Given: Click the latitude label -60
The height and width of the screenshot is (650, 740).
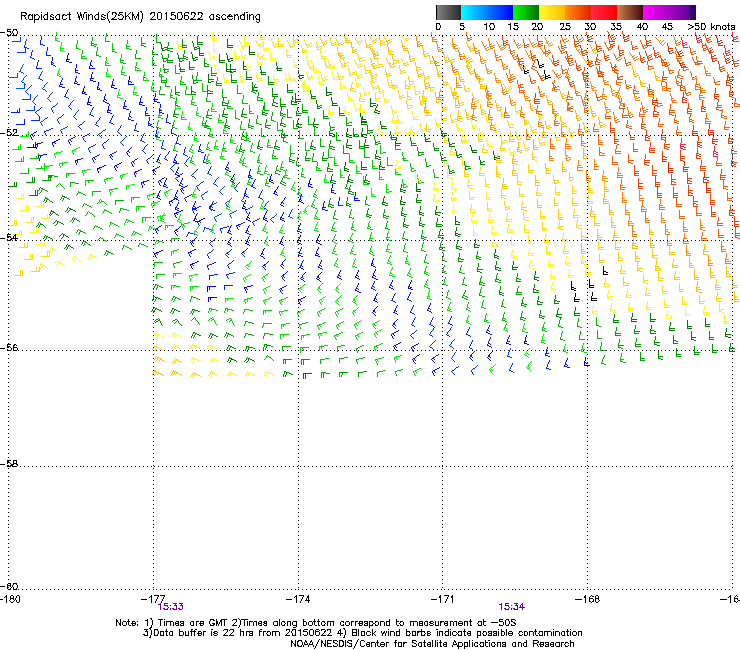Looking at the screenshot, I should pos(9,586).
